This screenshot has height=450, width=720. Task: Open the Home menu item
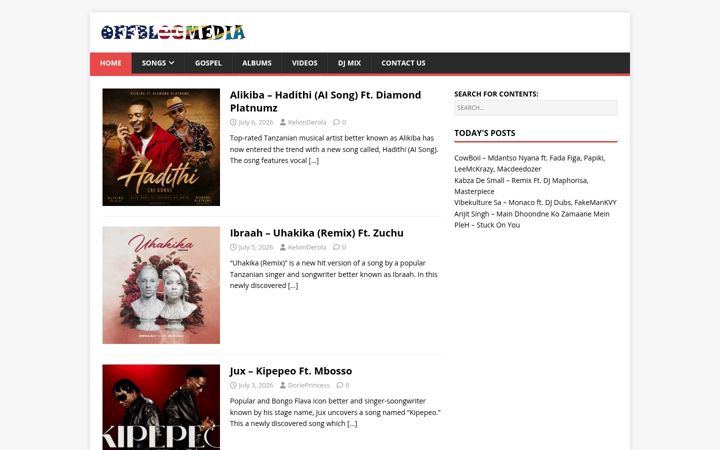pyautogui.click(x=111, y=63)
